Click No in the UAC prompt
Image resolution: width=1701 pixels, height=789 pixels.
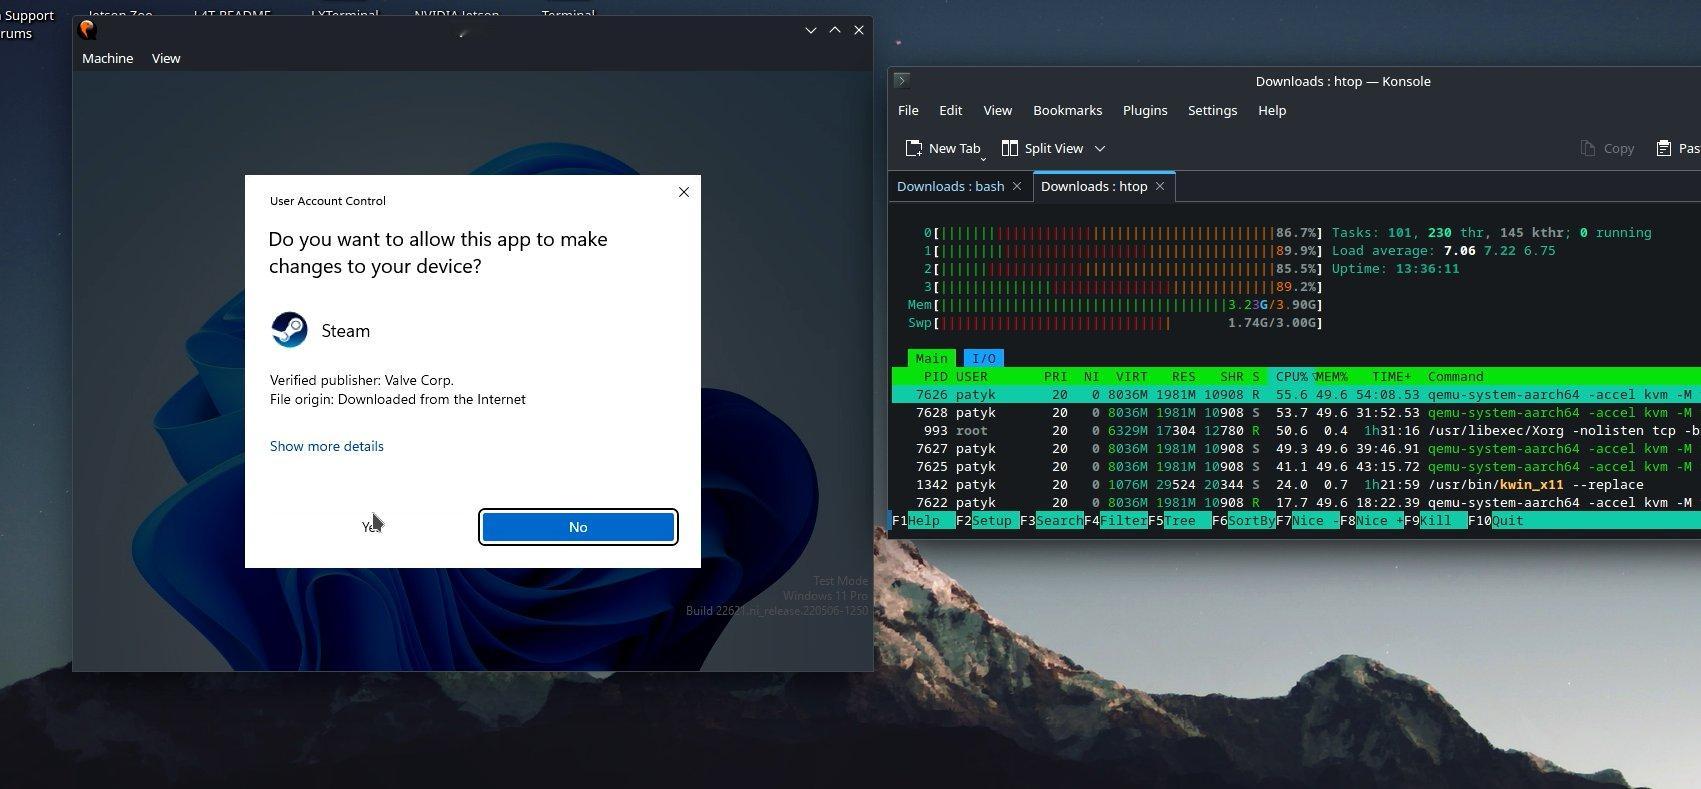(578, 527)
